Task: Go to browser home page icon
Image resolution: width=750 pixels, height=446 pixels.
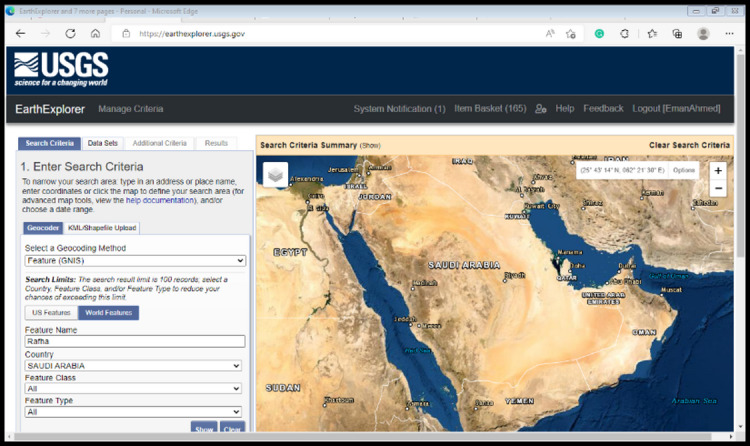Action: coord(96,33)
